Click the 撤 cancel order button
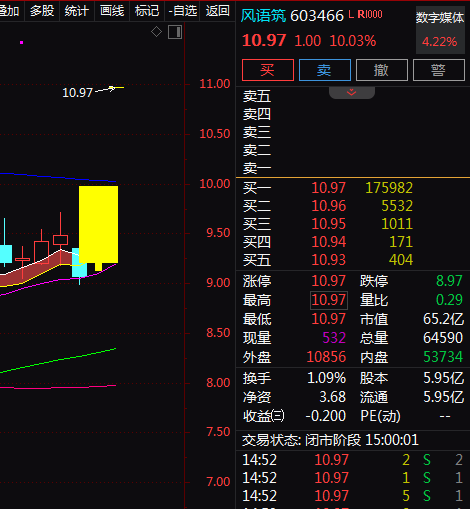The height and width of the screenshot is (509, 470). click(x=382, y=70)
